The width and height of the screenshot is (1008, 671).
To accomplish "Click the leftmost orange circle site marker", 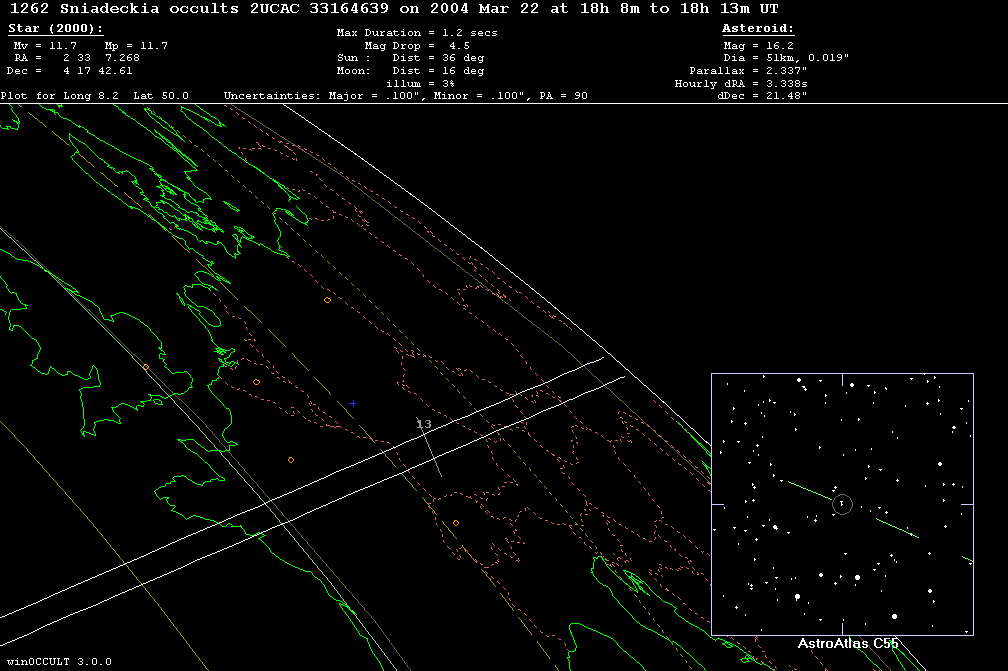I will pyautogui.click(x=145, y=367).
